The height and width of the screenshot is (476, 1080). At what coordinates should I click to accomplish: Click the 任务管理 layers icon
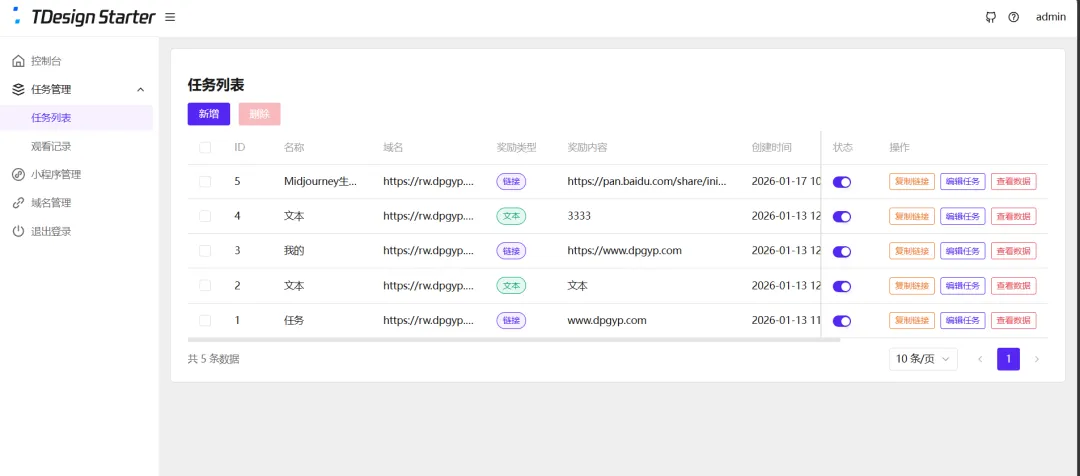19,90
